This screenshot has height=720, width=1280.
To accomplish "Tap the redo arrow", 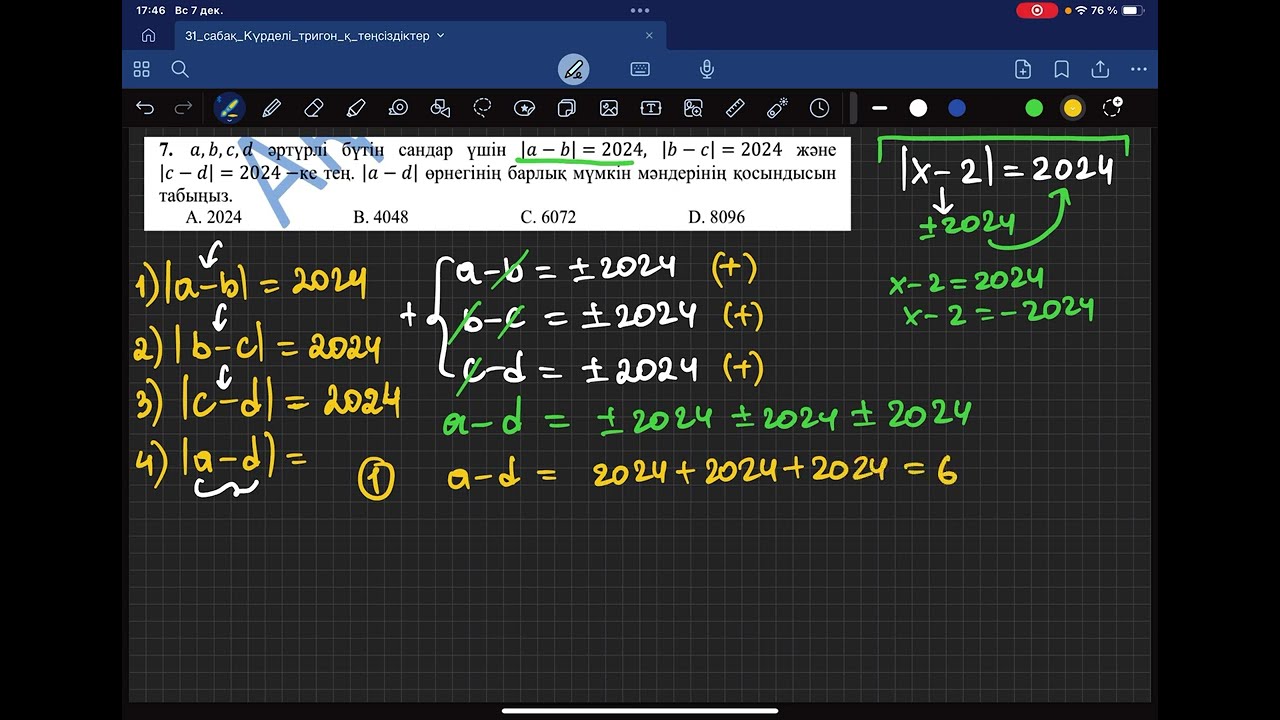I will coord(183,108).
